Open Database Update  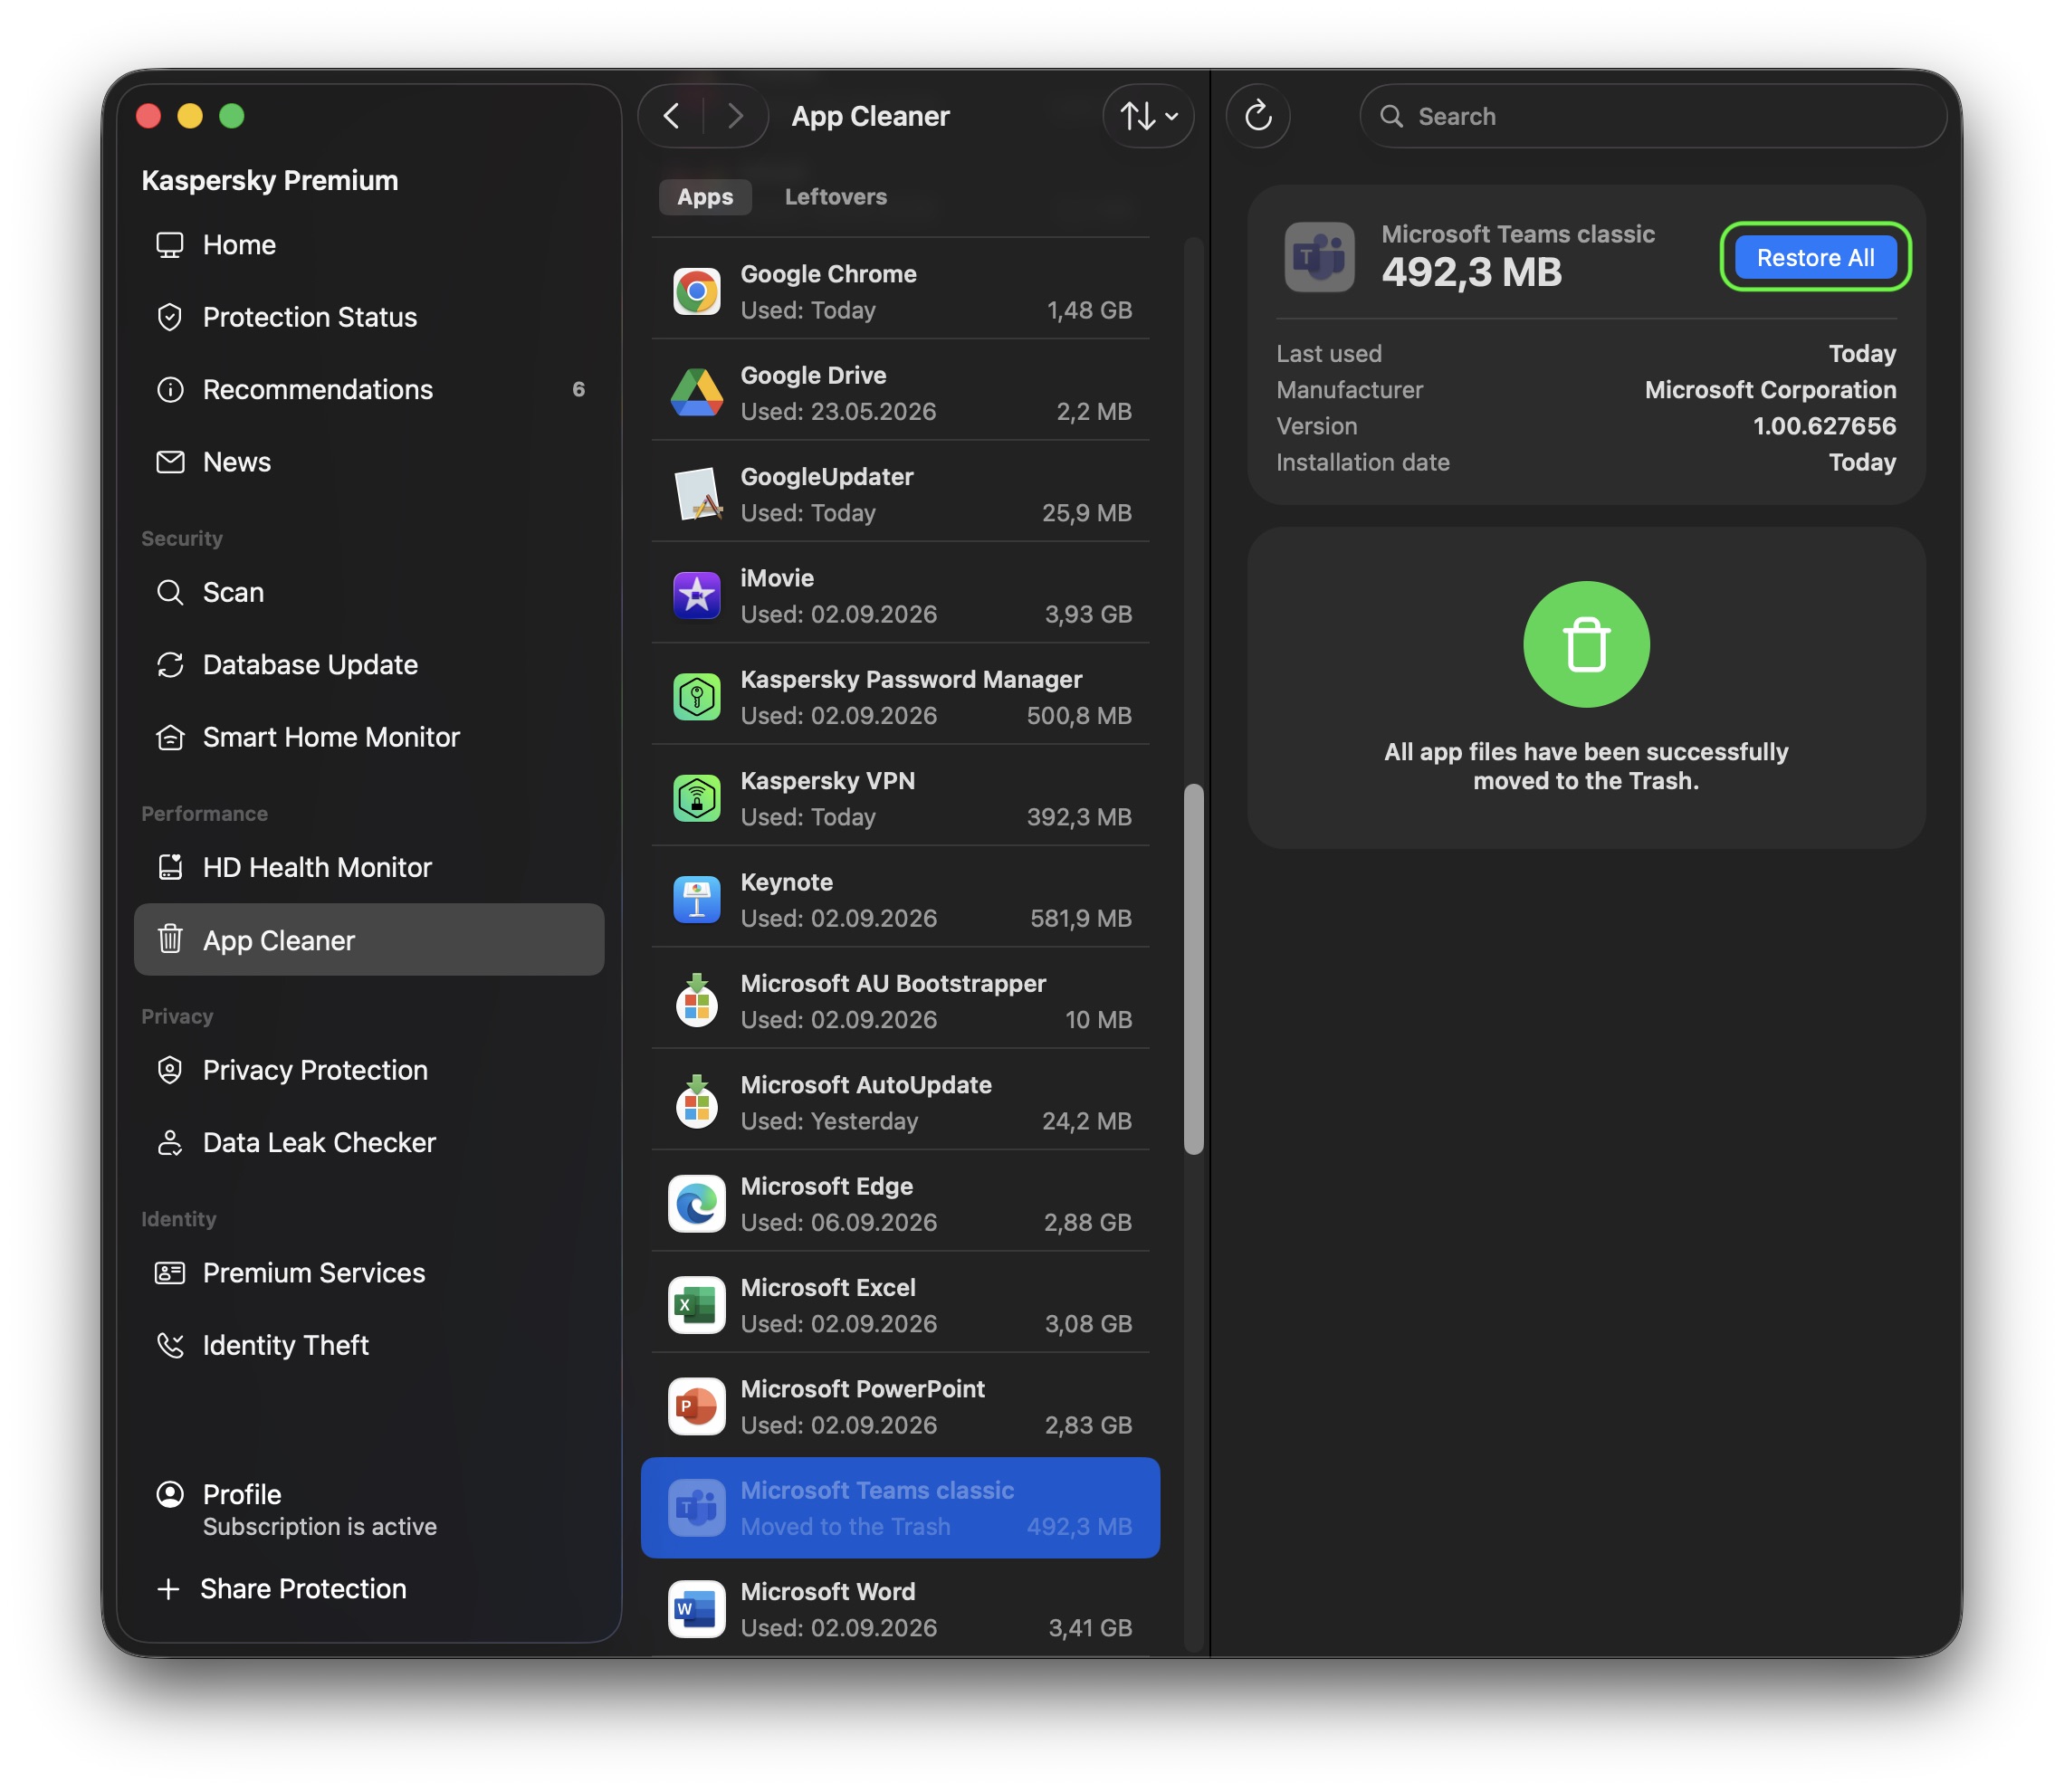pyautogui.click(x=368, y=665)
